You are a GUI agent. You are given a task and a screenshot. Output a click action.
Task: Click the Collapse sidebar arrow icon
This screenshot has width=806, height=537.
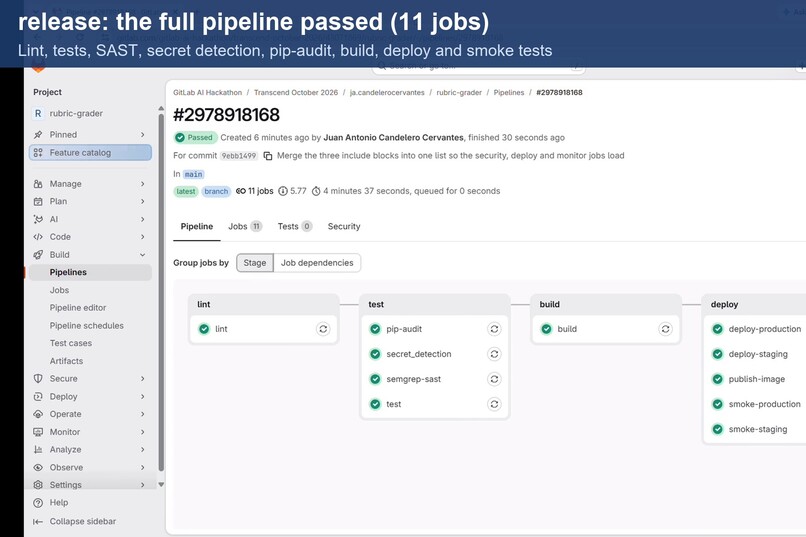[x=38, y=522]
